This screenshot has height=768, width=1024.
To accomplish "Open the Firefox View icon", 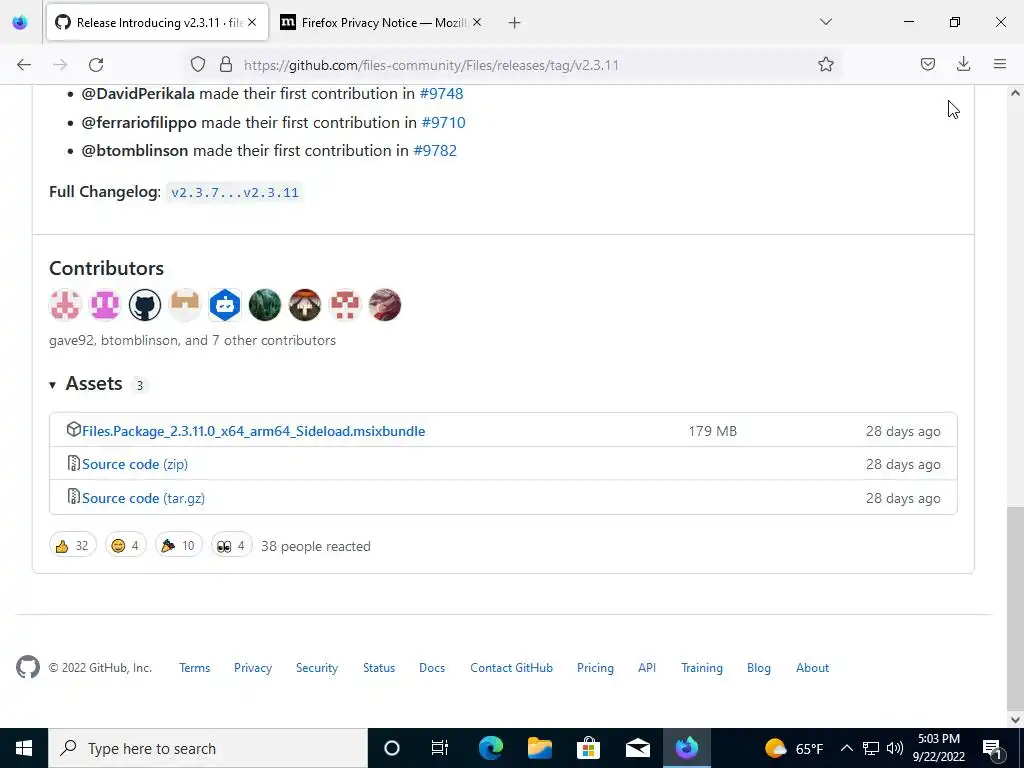I will (x=20, y=23).
